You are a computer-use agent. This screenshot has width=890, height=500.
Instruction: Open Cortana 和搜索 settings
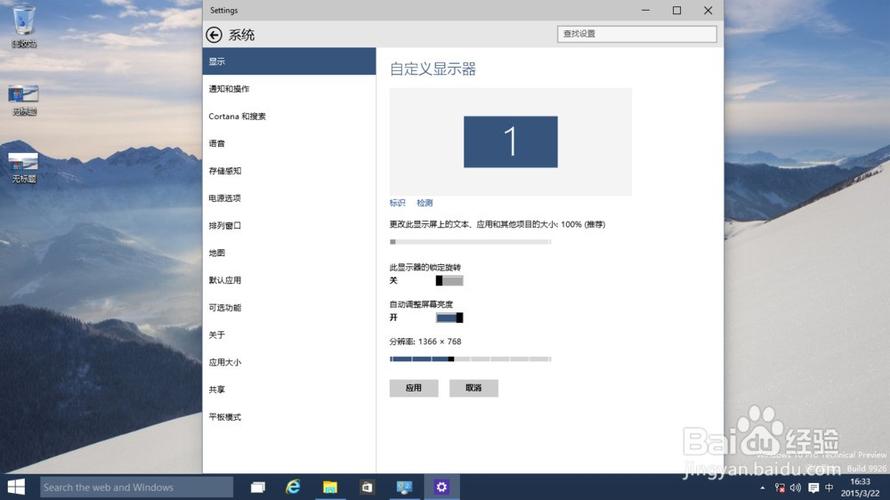pyautogui.click(x=289, y=116)
